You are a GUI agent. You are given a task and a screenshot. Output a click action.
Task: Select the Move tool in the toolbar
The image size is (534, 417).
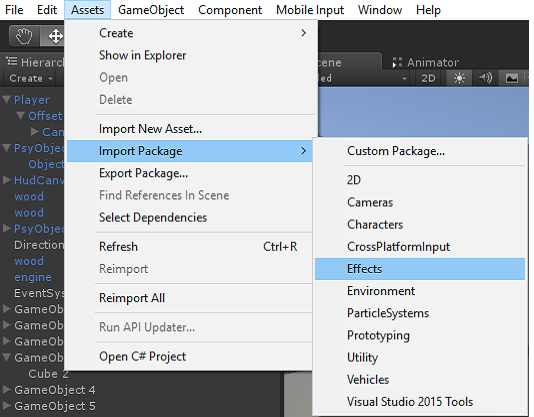pyautogui.click(x=52, y=36)
